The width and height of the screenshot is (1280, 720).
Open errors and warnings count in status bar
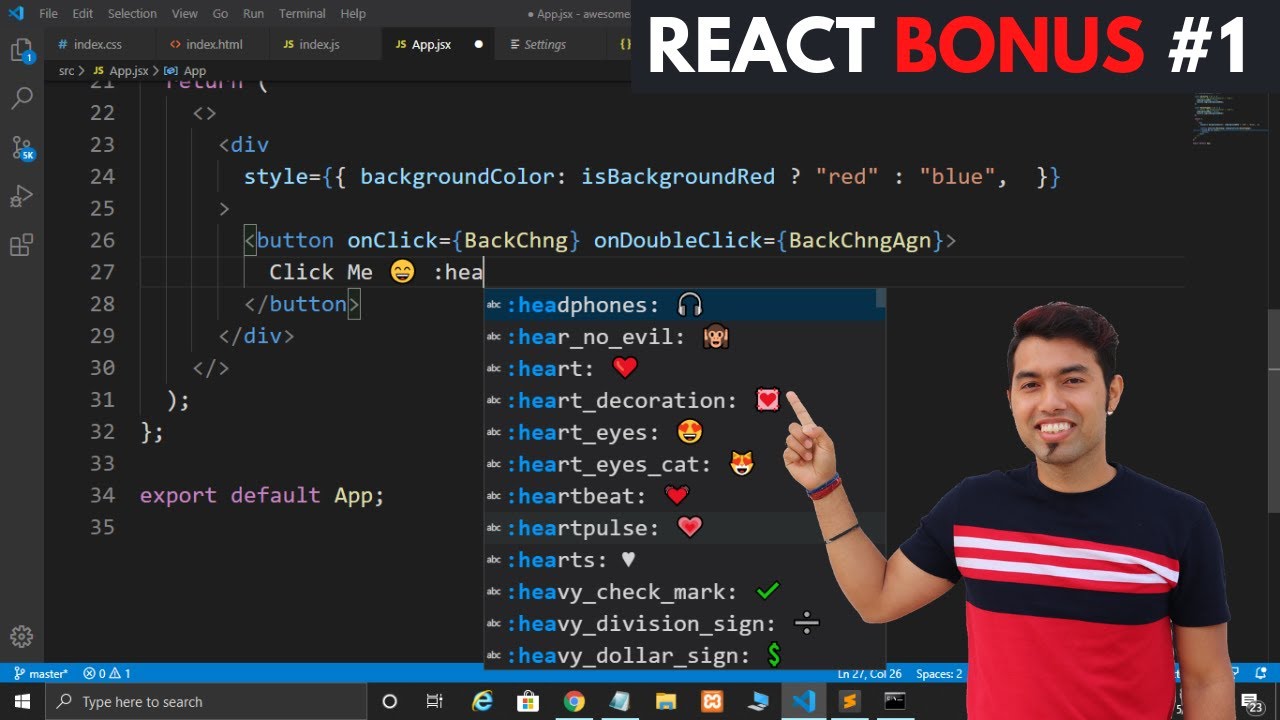click(x=107, y=674)
